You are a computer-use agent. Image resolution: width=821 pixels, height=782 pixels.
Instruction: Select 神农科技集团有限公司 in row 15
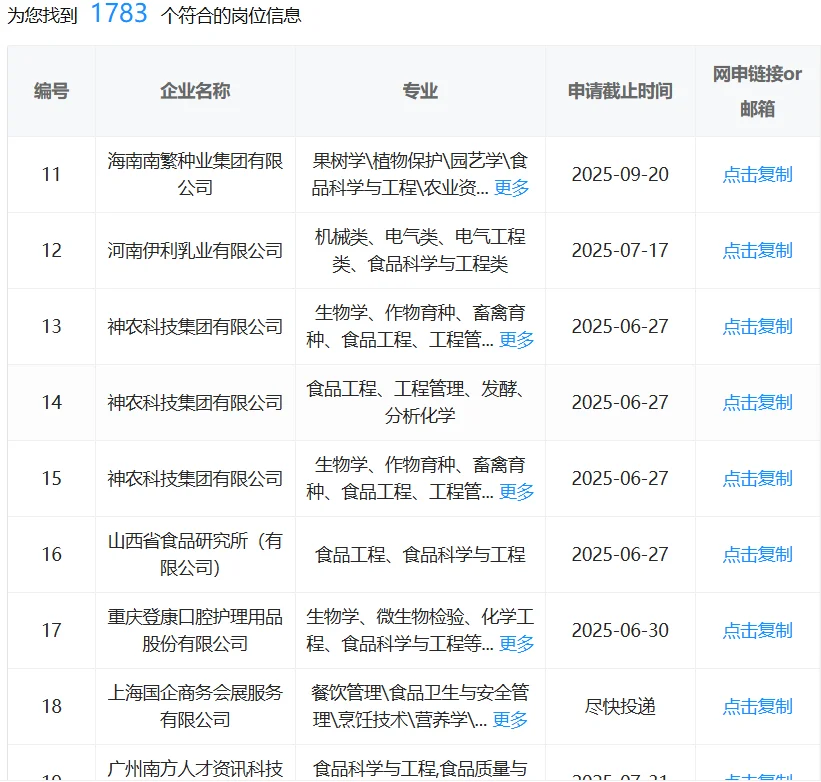(x=195, y=478)
